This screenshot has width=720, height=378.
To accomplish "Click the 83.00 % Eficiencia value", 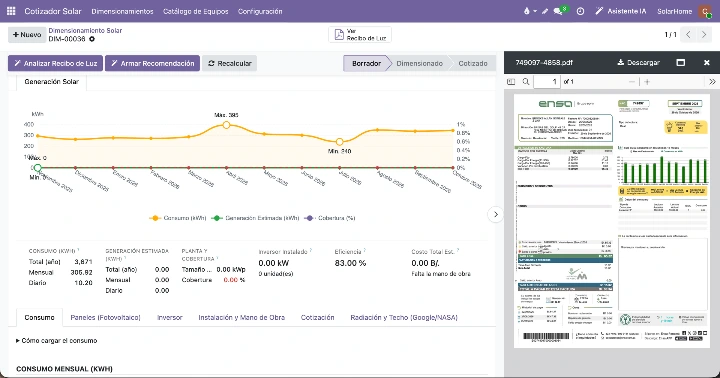I will pos(350,263).
